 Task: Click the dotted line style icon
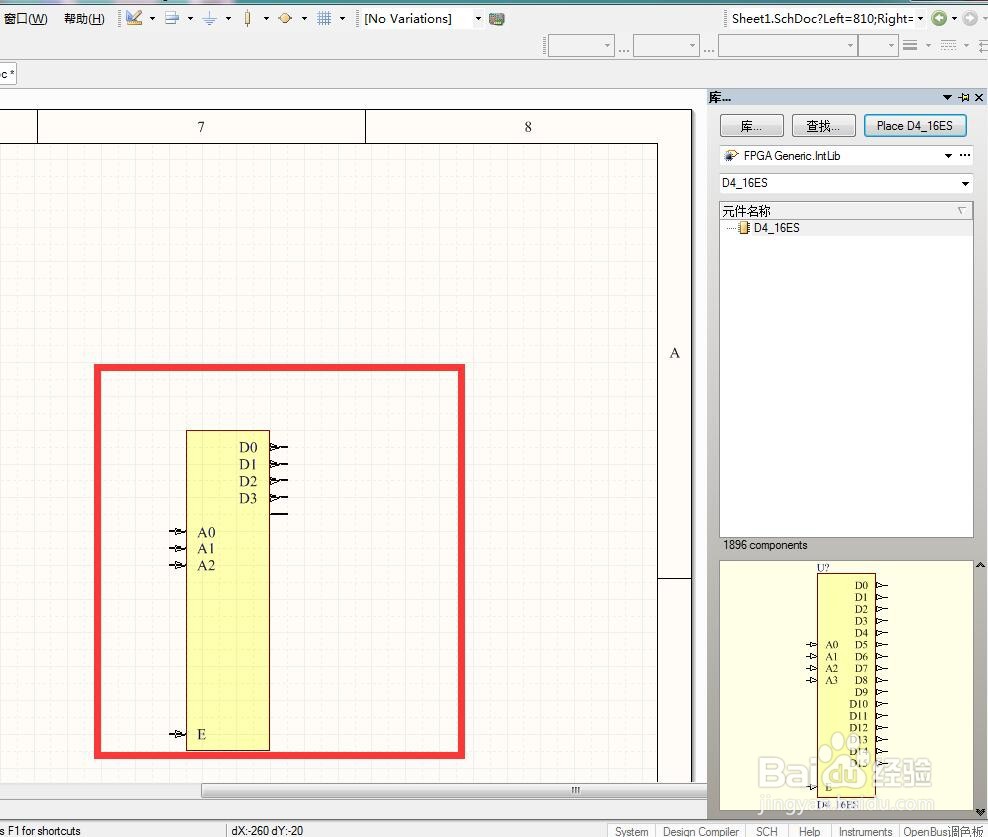coord(948,45)
